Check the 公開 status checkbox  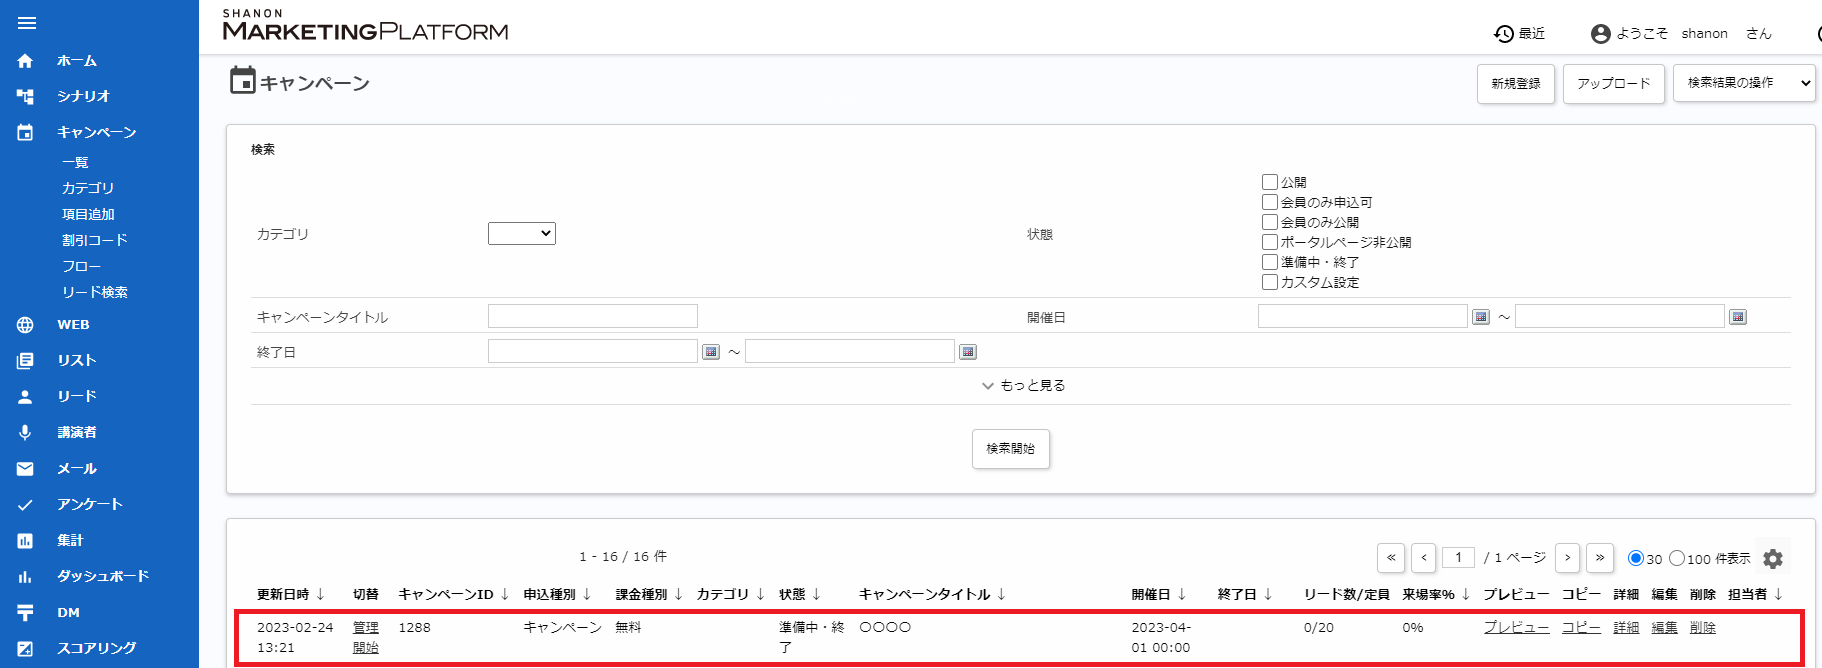coord(1270,182)
